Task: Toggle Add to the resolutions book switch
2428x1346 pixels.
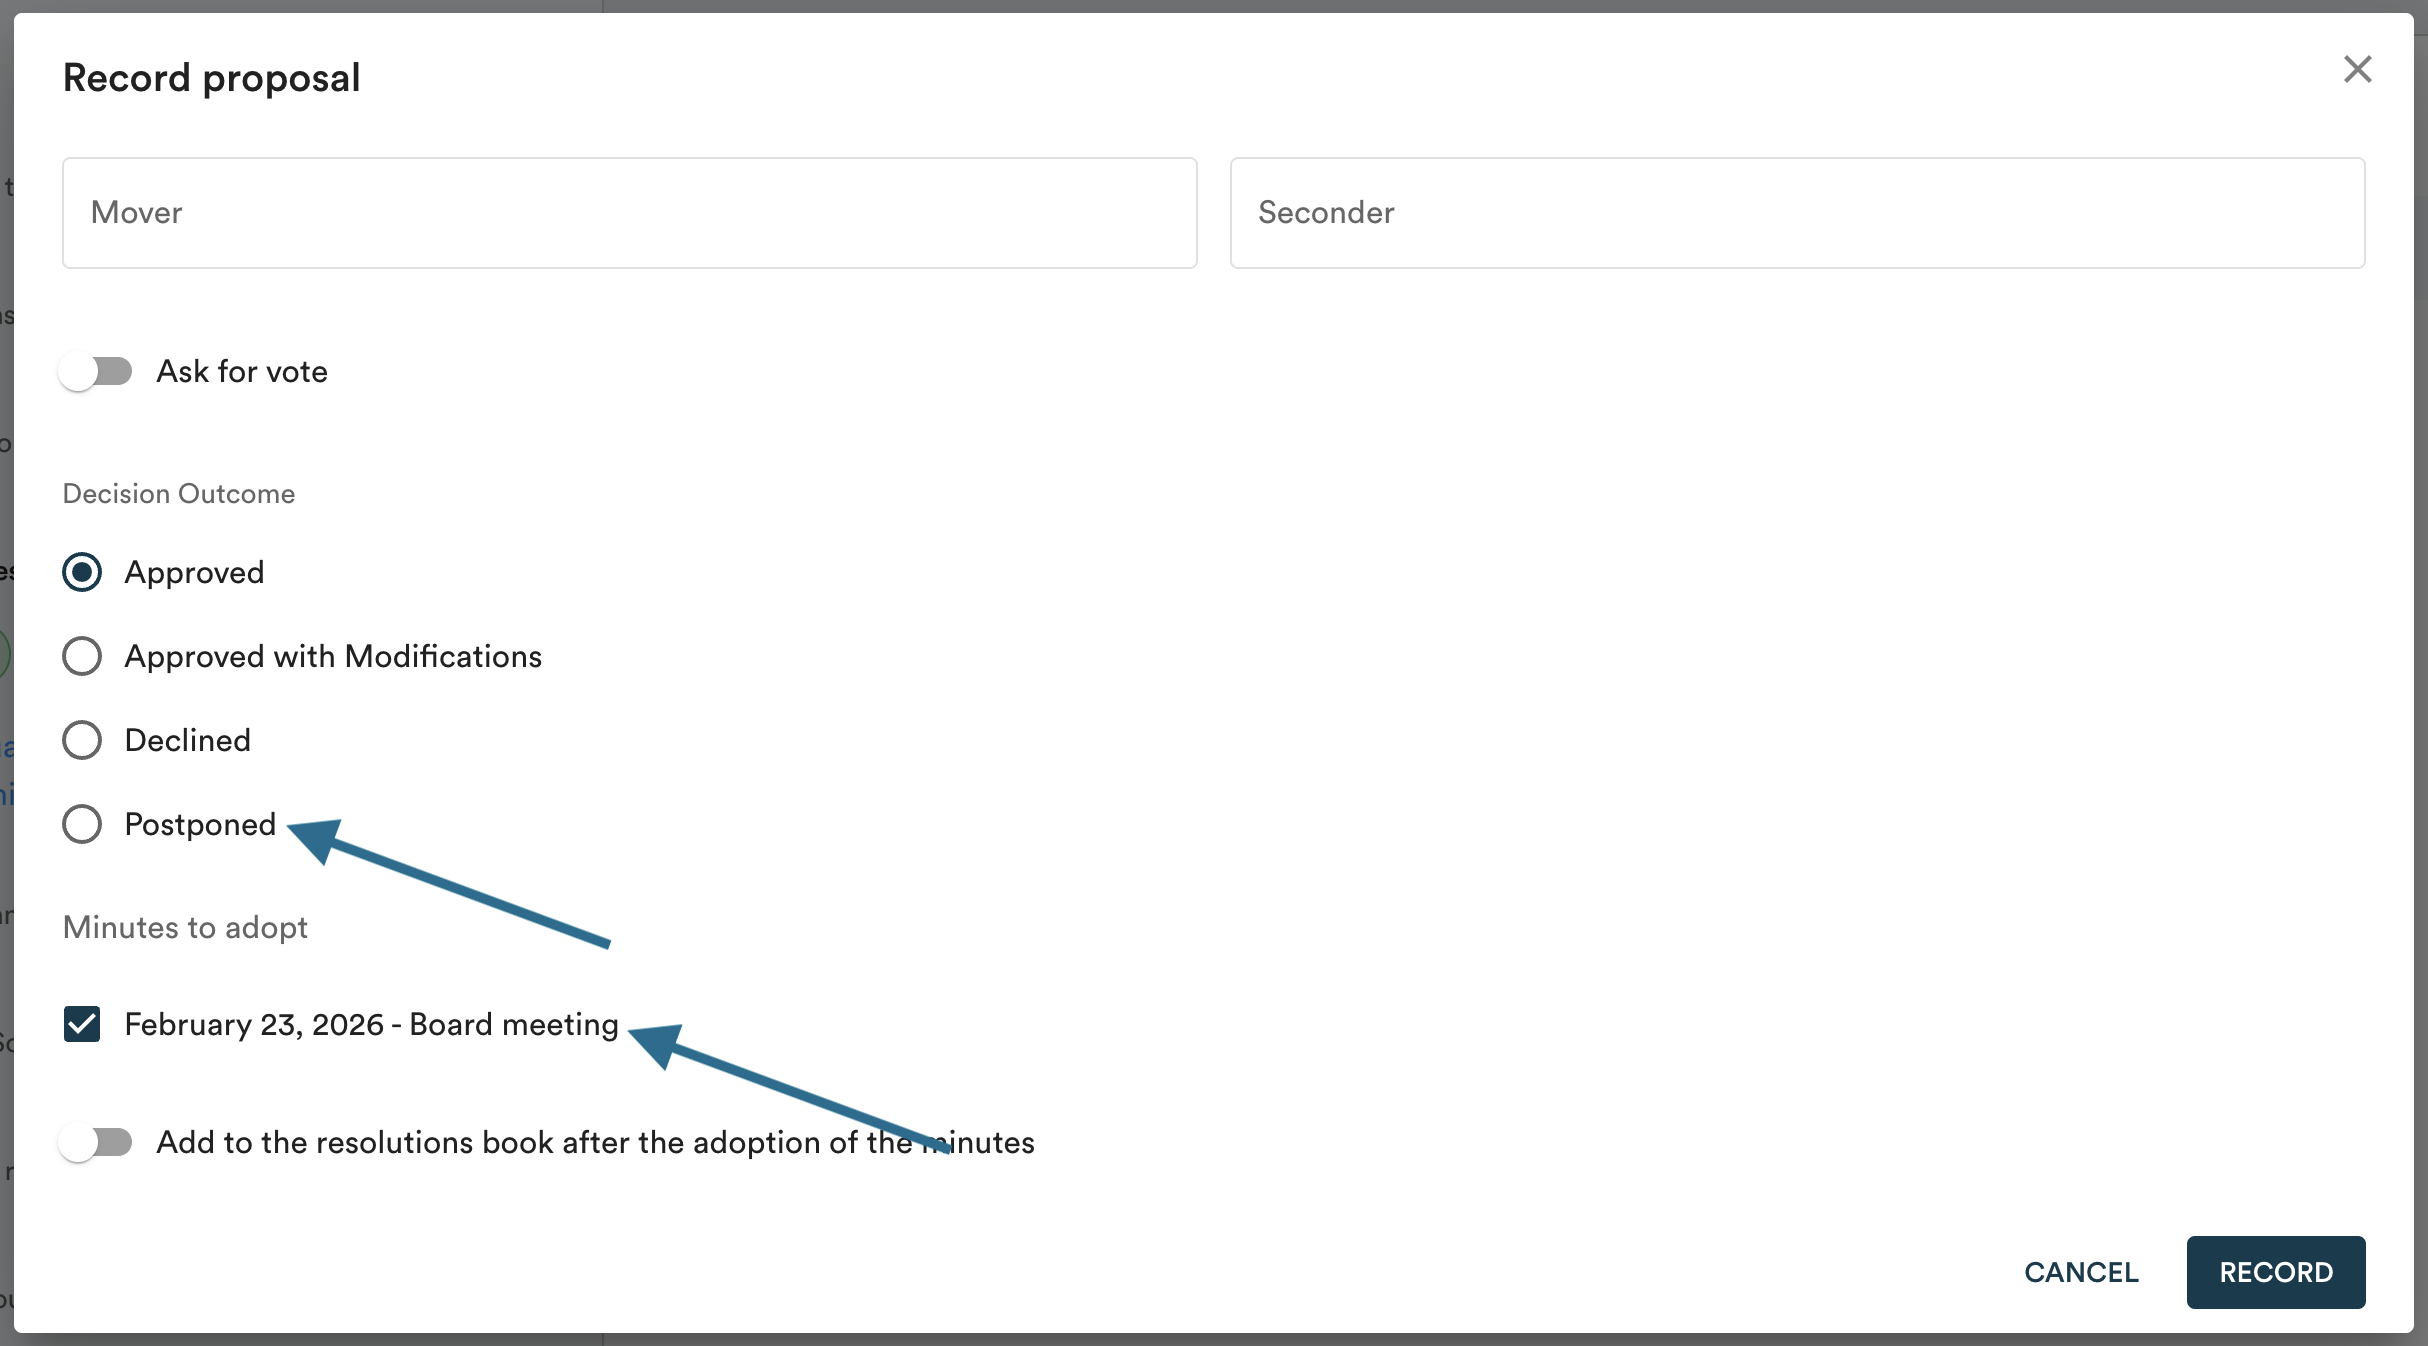Action: pos(96,1142)
